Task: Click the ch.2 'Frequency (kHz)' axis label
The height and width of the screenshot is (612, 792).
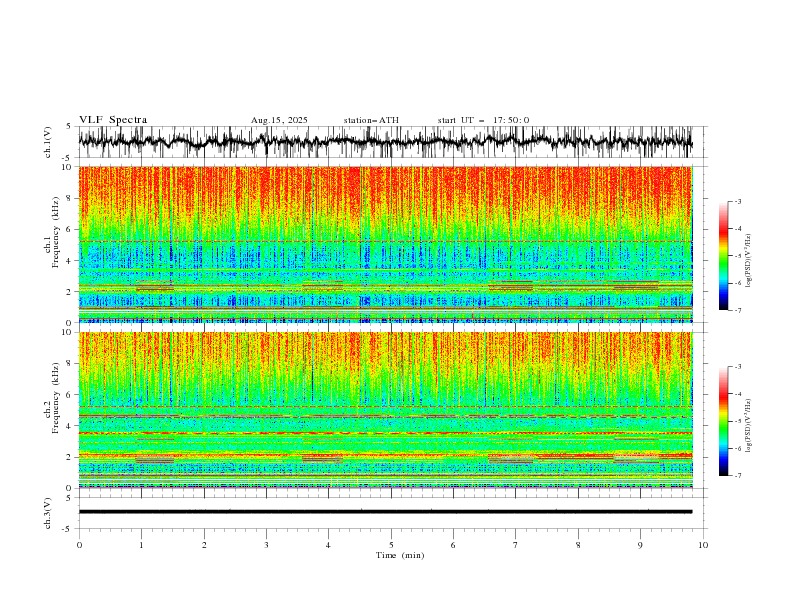Action: point(56,398)
